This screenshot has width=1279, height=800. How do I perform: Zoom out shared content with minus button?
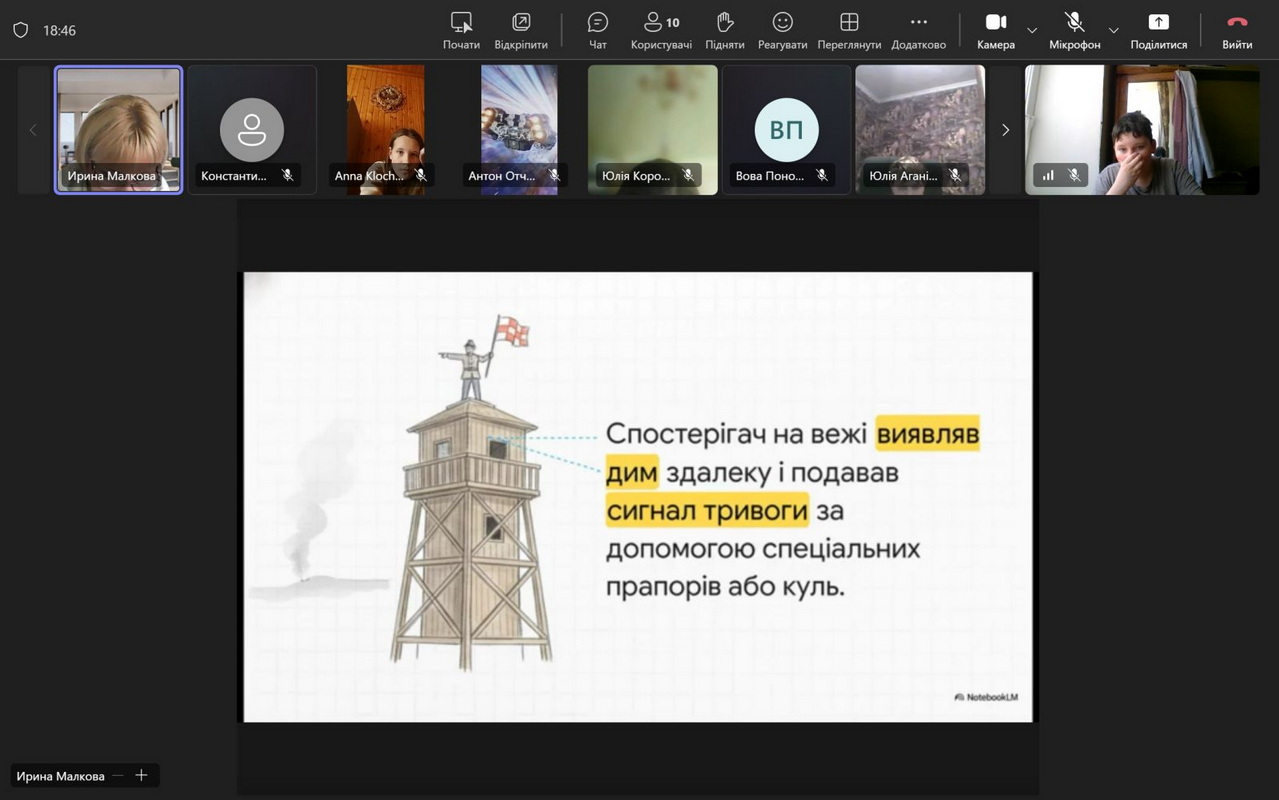click(118, 775)
